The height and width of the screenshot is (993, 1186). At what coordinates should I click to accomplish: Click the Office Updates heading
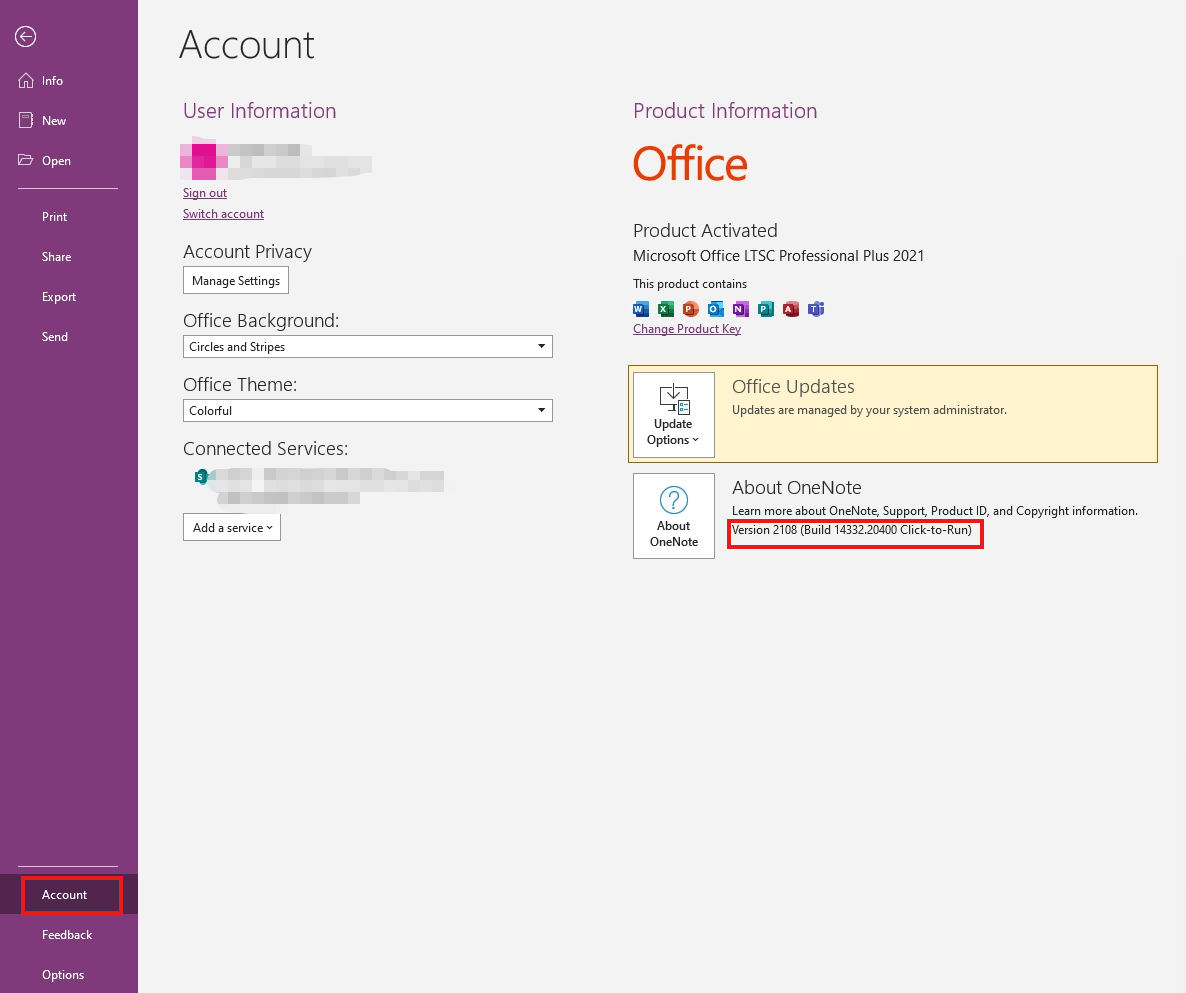[793, 386]
